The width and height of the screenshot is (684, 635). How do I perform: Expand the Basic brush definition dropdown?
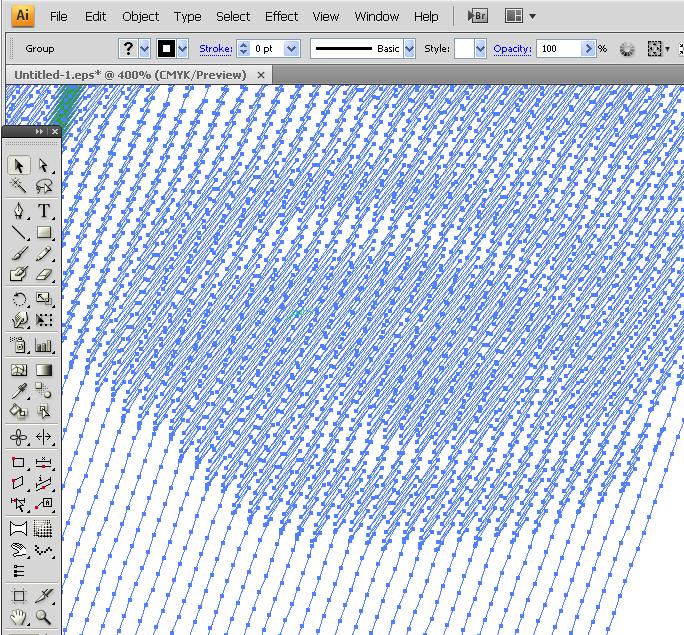click(x=409, y=49)
